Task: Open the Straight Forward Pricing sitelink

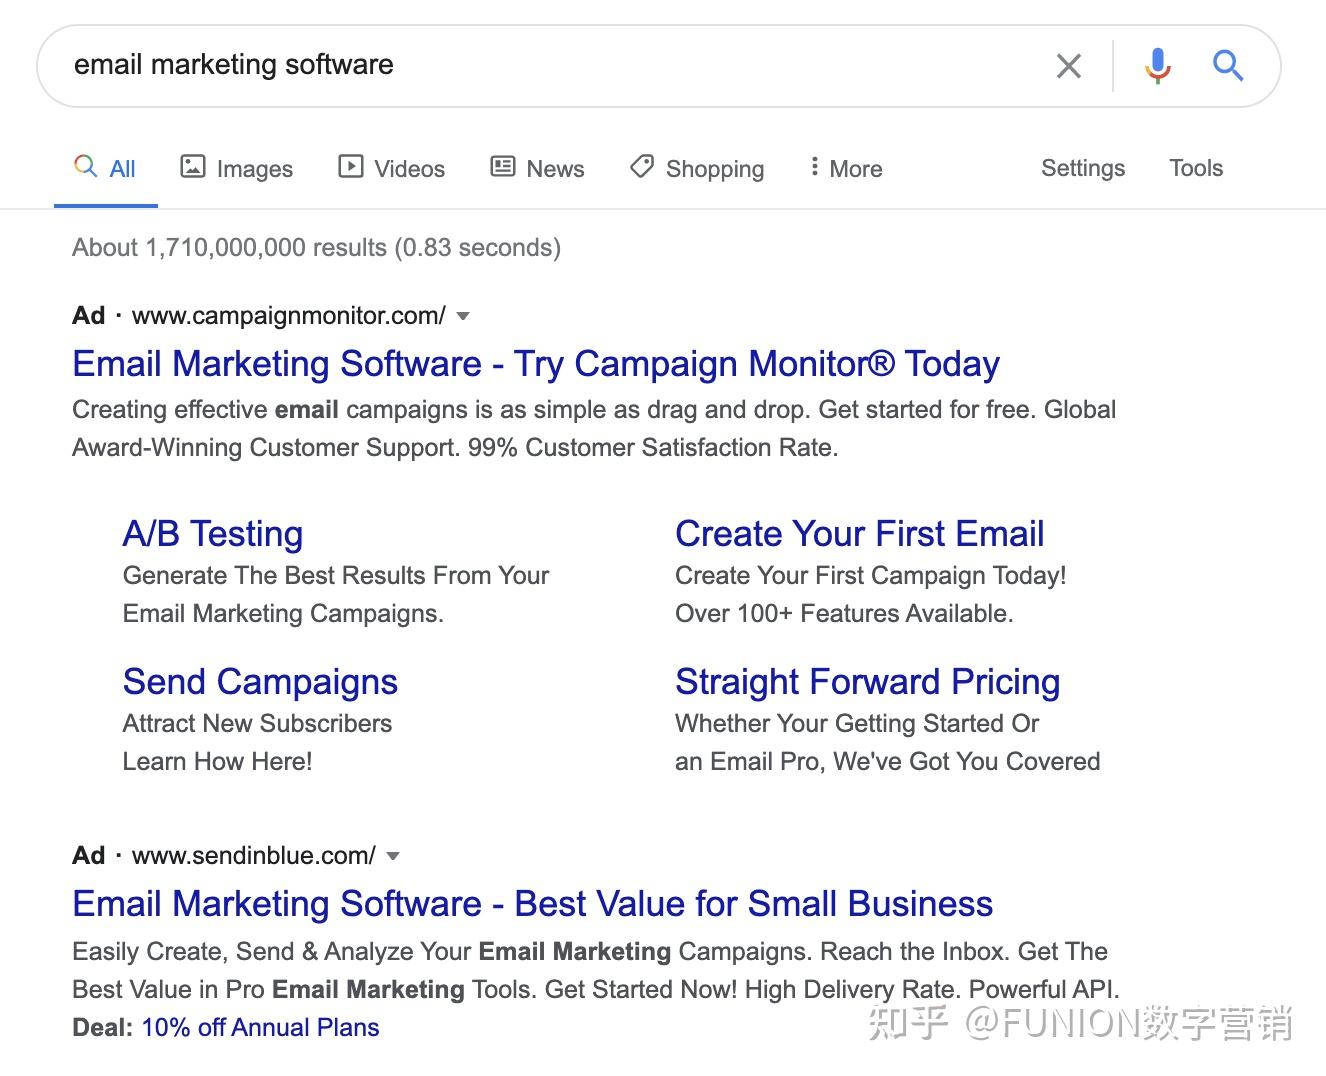Action: click(x=867, y=682)
